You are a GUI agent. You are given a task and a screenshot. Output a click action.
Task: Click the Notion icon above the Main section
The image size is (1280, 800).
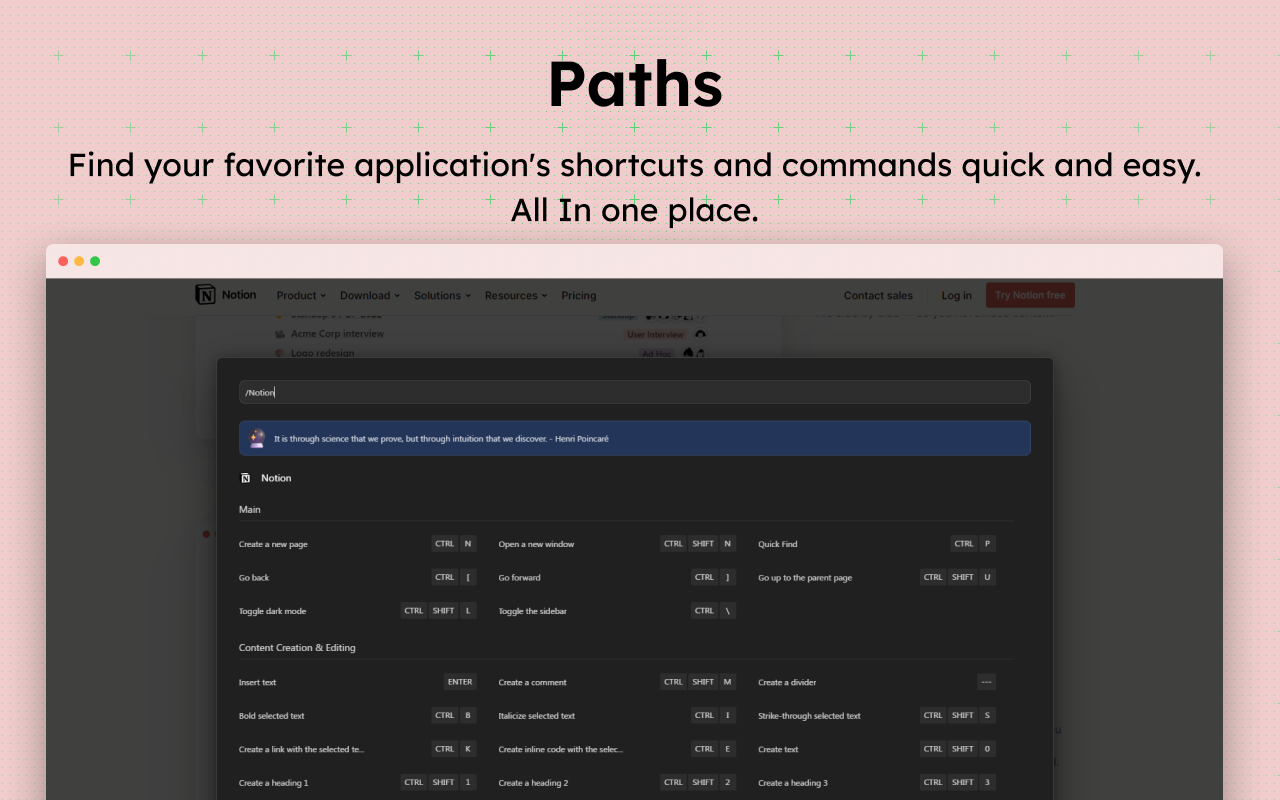246,478
